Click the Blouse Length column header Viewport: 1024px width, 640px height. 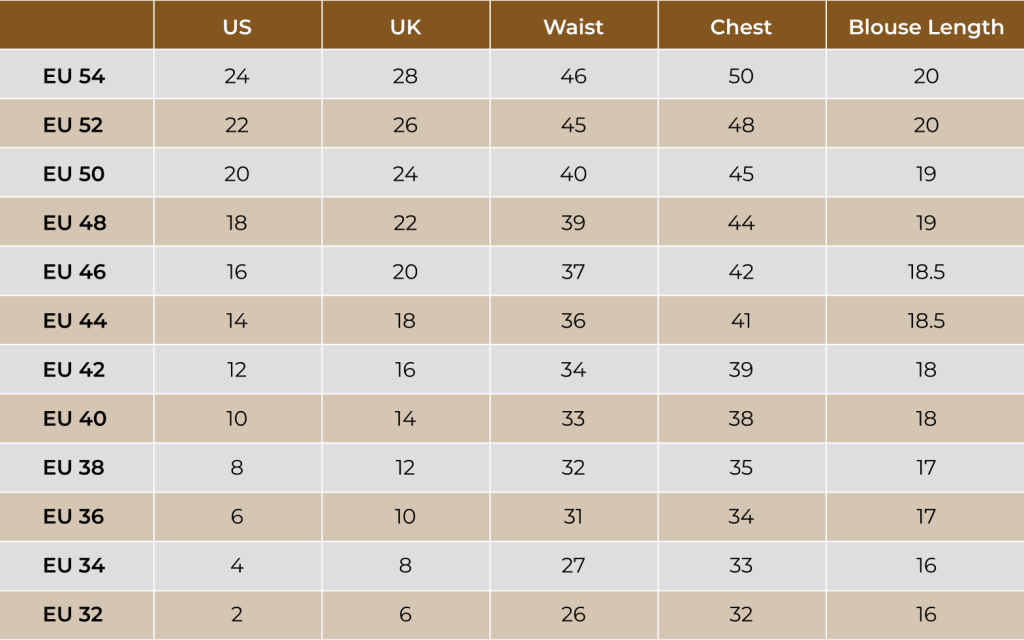click(926, 27)
